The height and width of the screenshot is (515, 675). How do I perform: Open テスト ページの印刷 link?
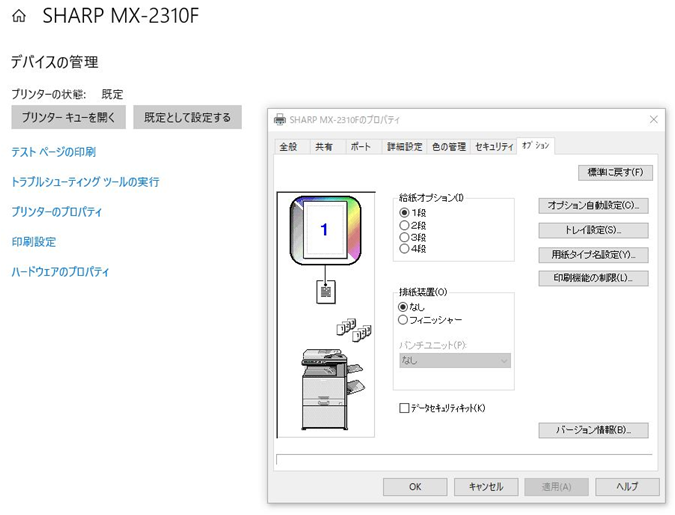54,152
